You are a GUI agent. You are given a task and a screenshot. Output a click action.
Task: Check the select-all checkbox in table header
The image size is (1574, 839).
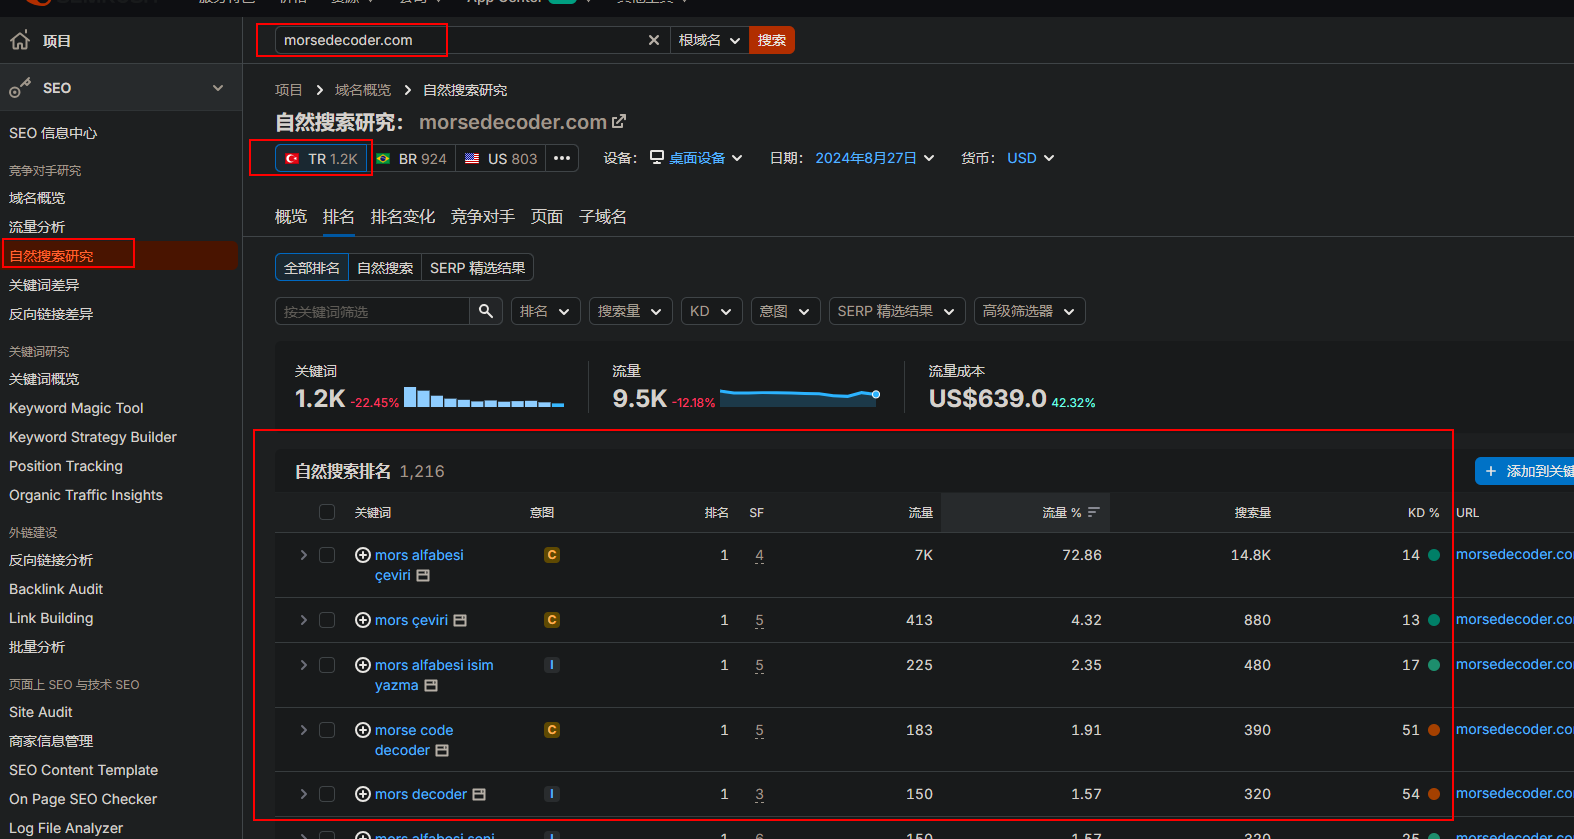pos(327,512)
